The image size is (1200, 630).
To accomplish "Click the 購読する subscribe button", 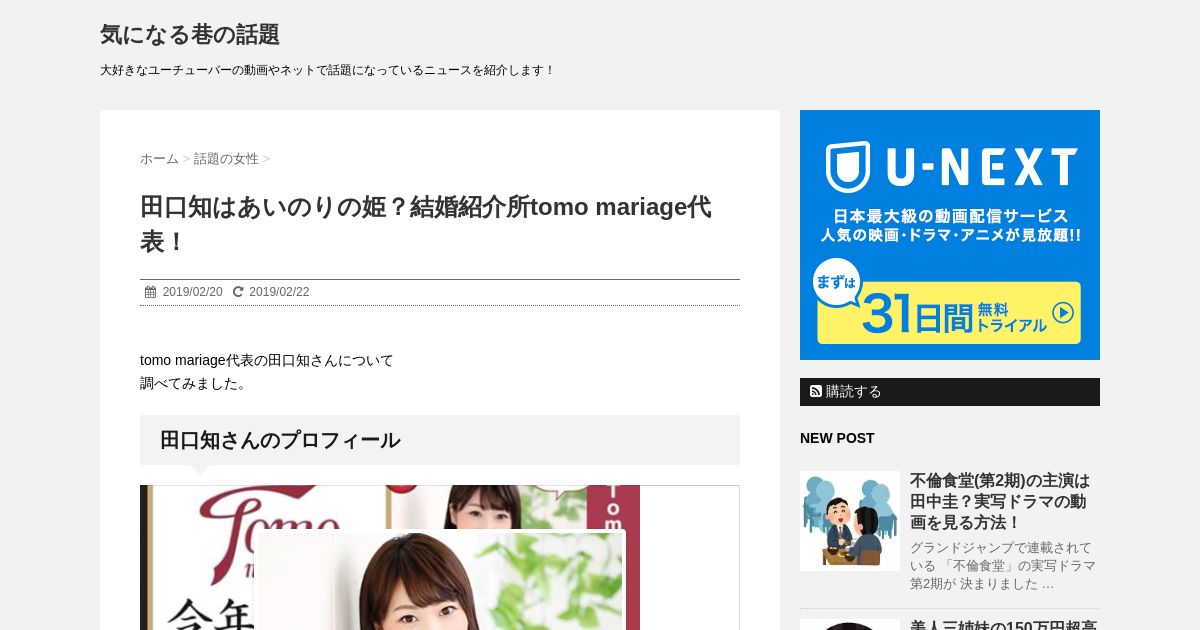I will pyautogui.click(x=950, y=392).
